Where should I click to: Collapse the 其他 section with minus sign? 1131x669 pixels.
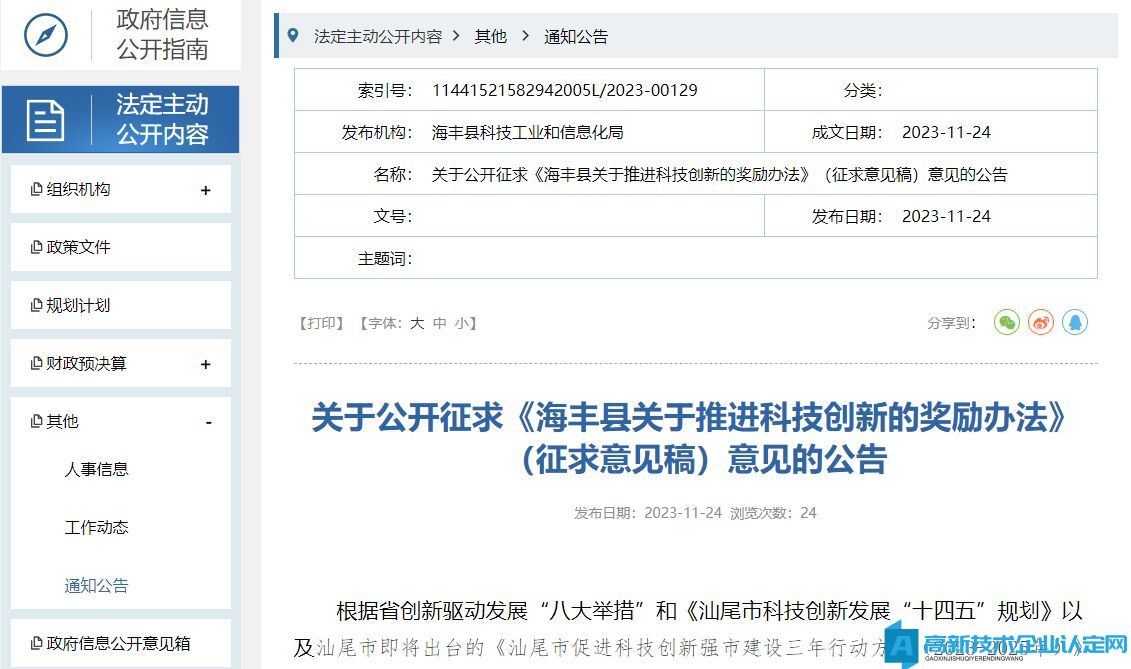tap(208, 422)
